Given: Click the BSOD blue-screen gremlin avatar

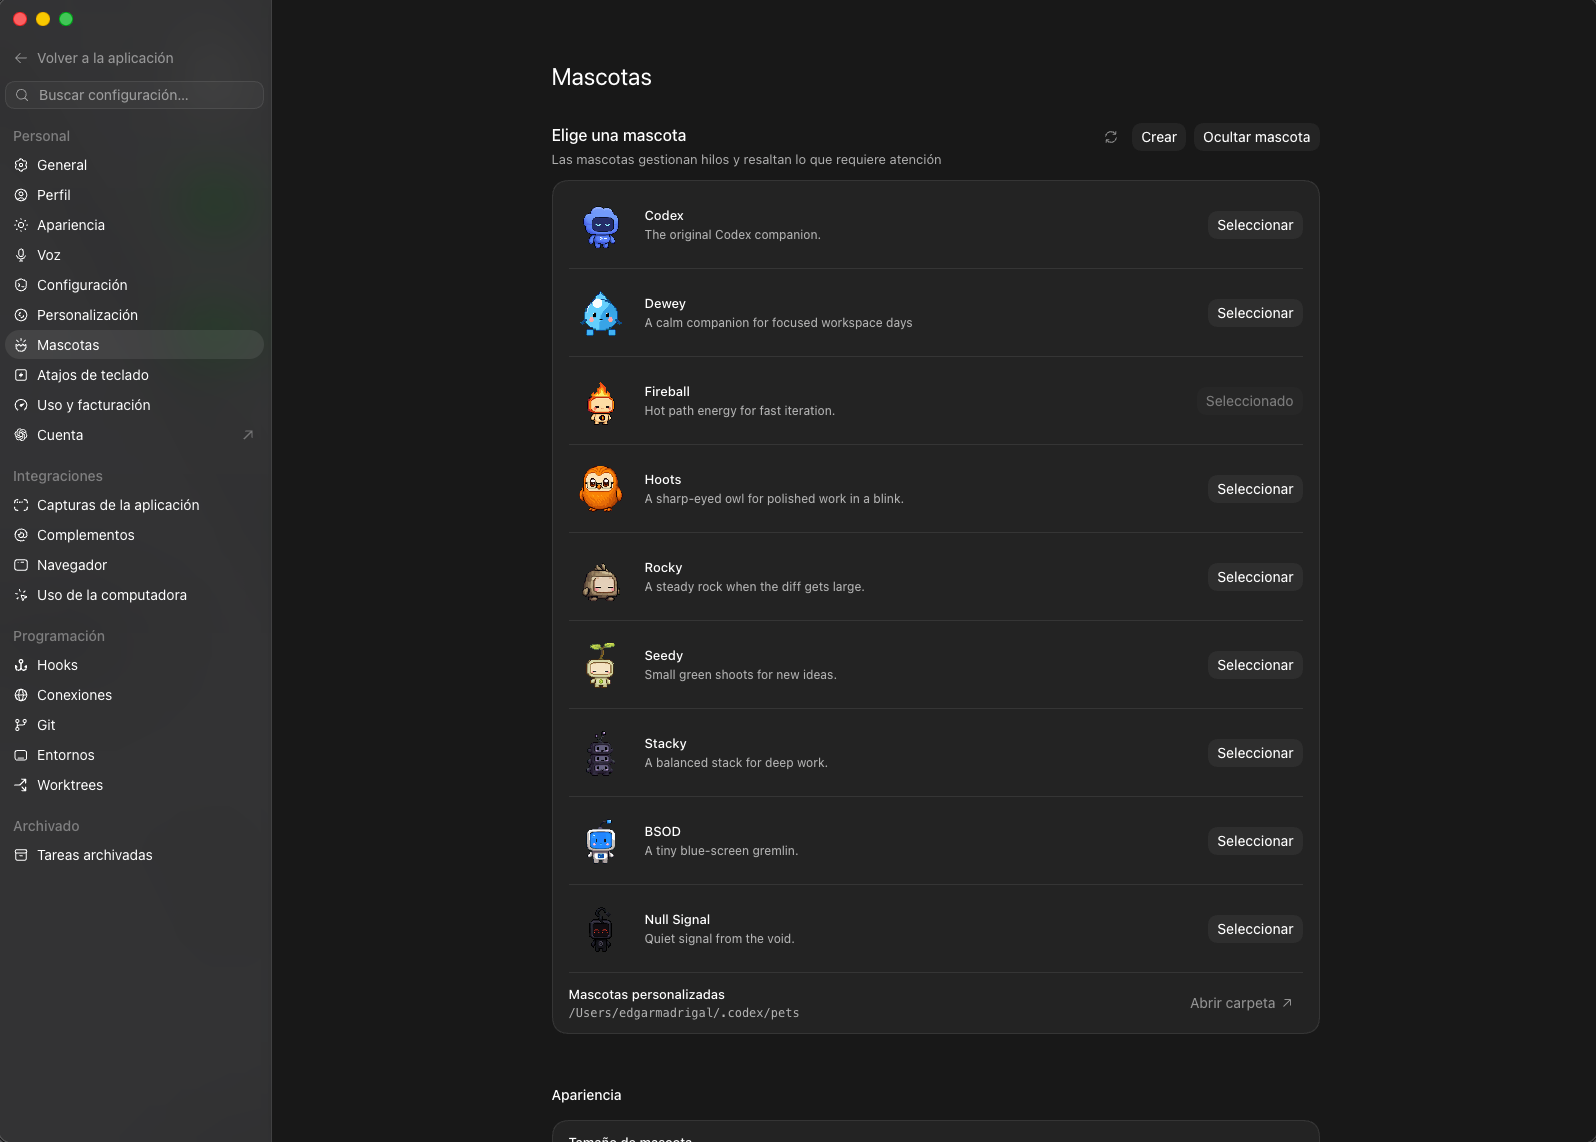Looking at the screenshot, I should coord(601,841).
